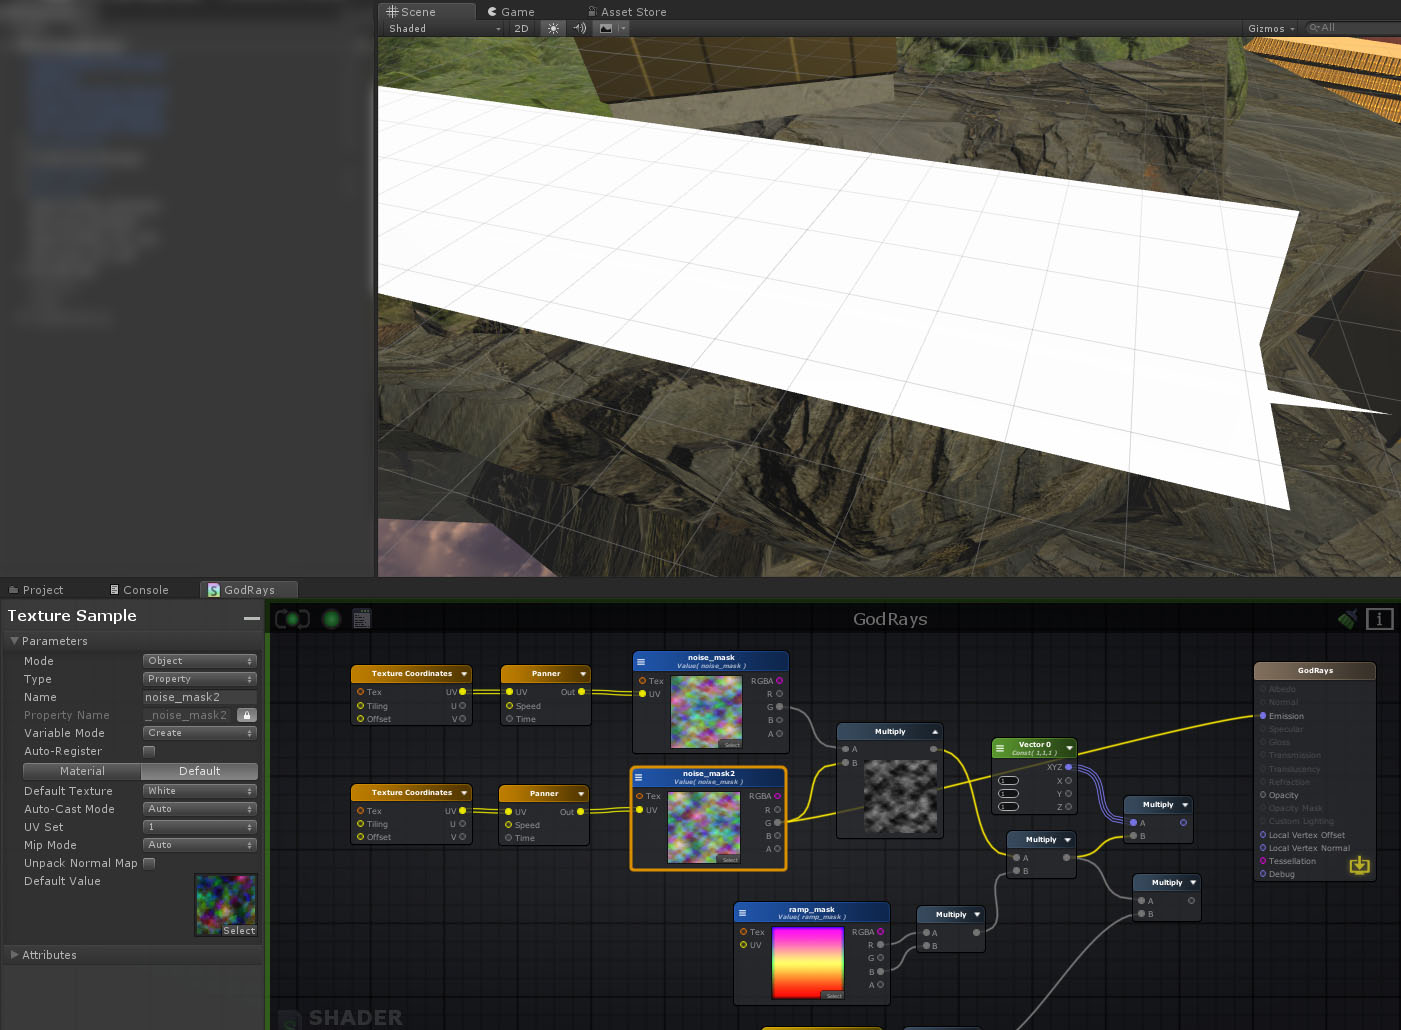
Task: Open the Variable Mode dropdown
Action: [x=200, y=733]
